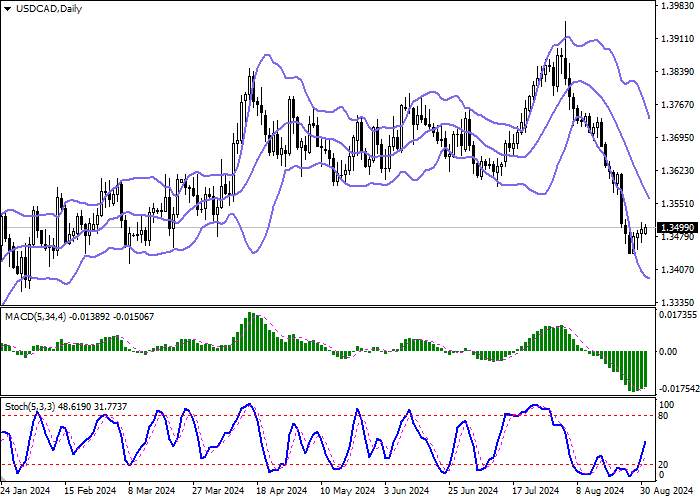Select the price scale value 1.36230
This screenshot has height=500, width=700.
coord(679,171)
